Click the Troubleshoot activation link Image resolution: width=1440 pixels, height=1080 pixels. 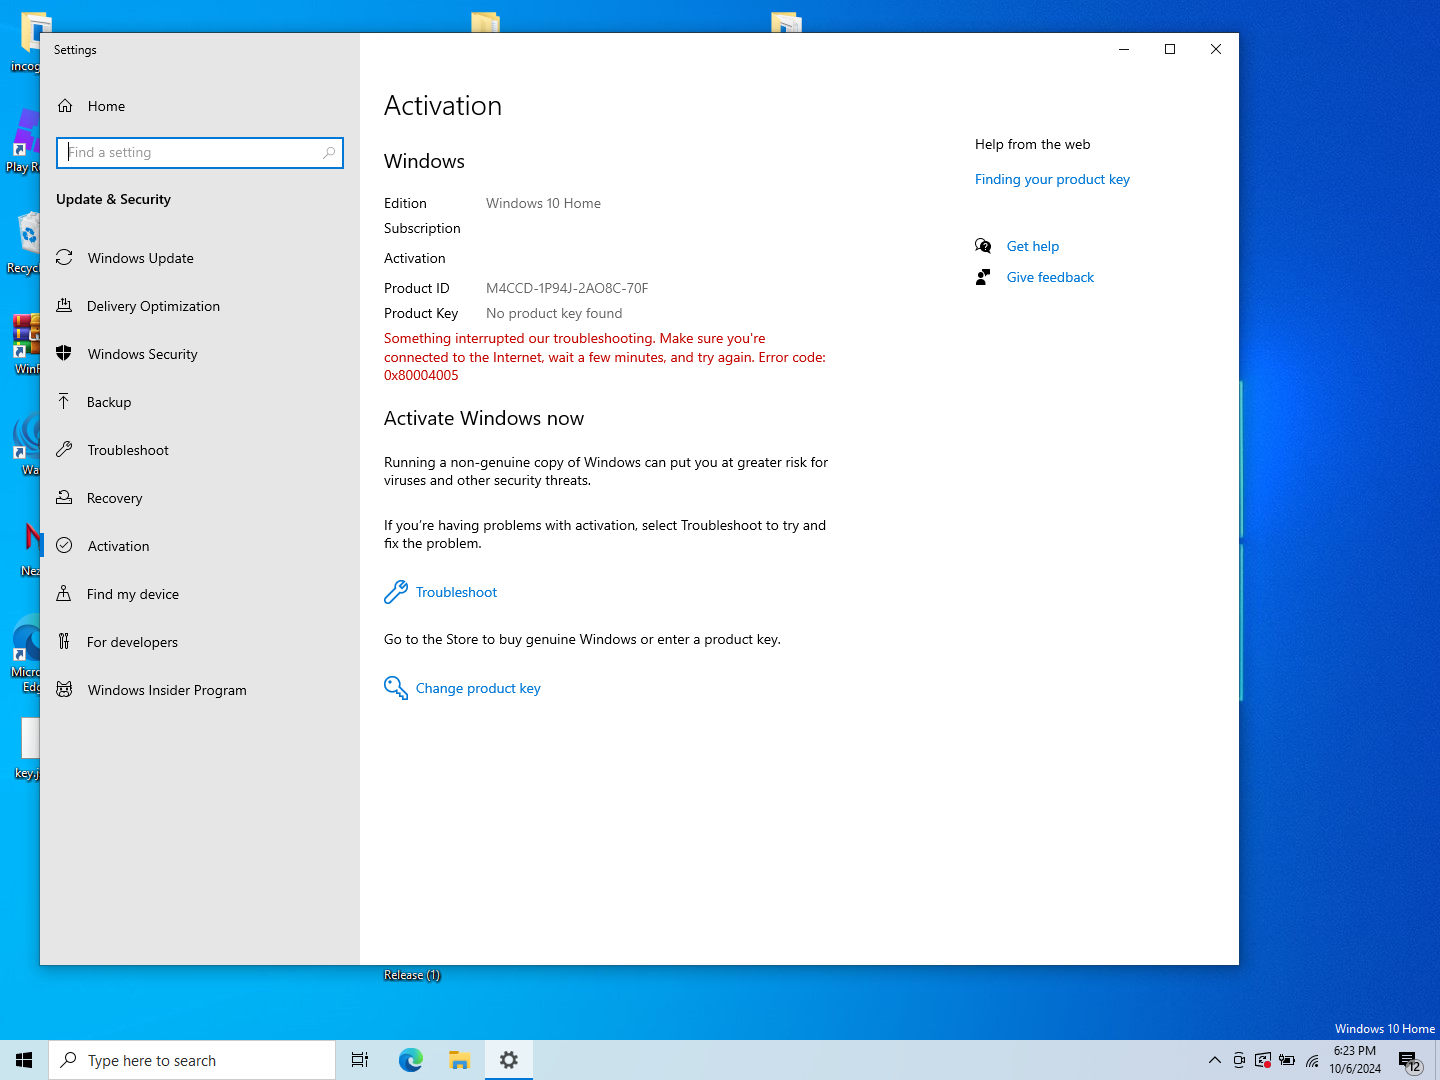coord(456,592)
